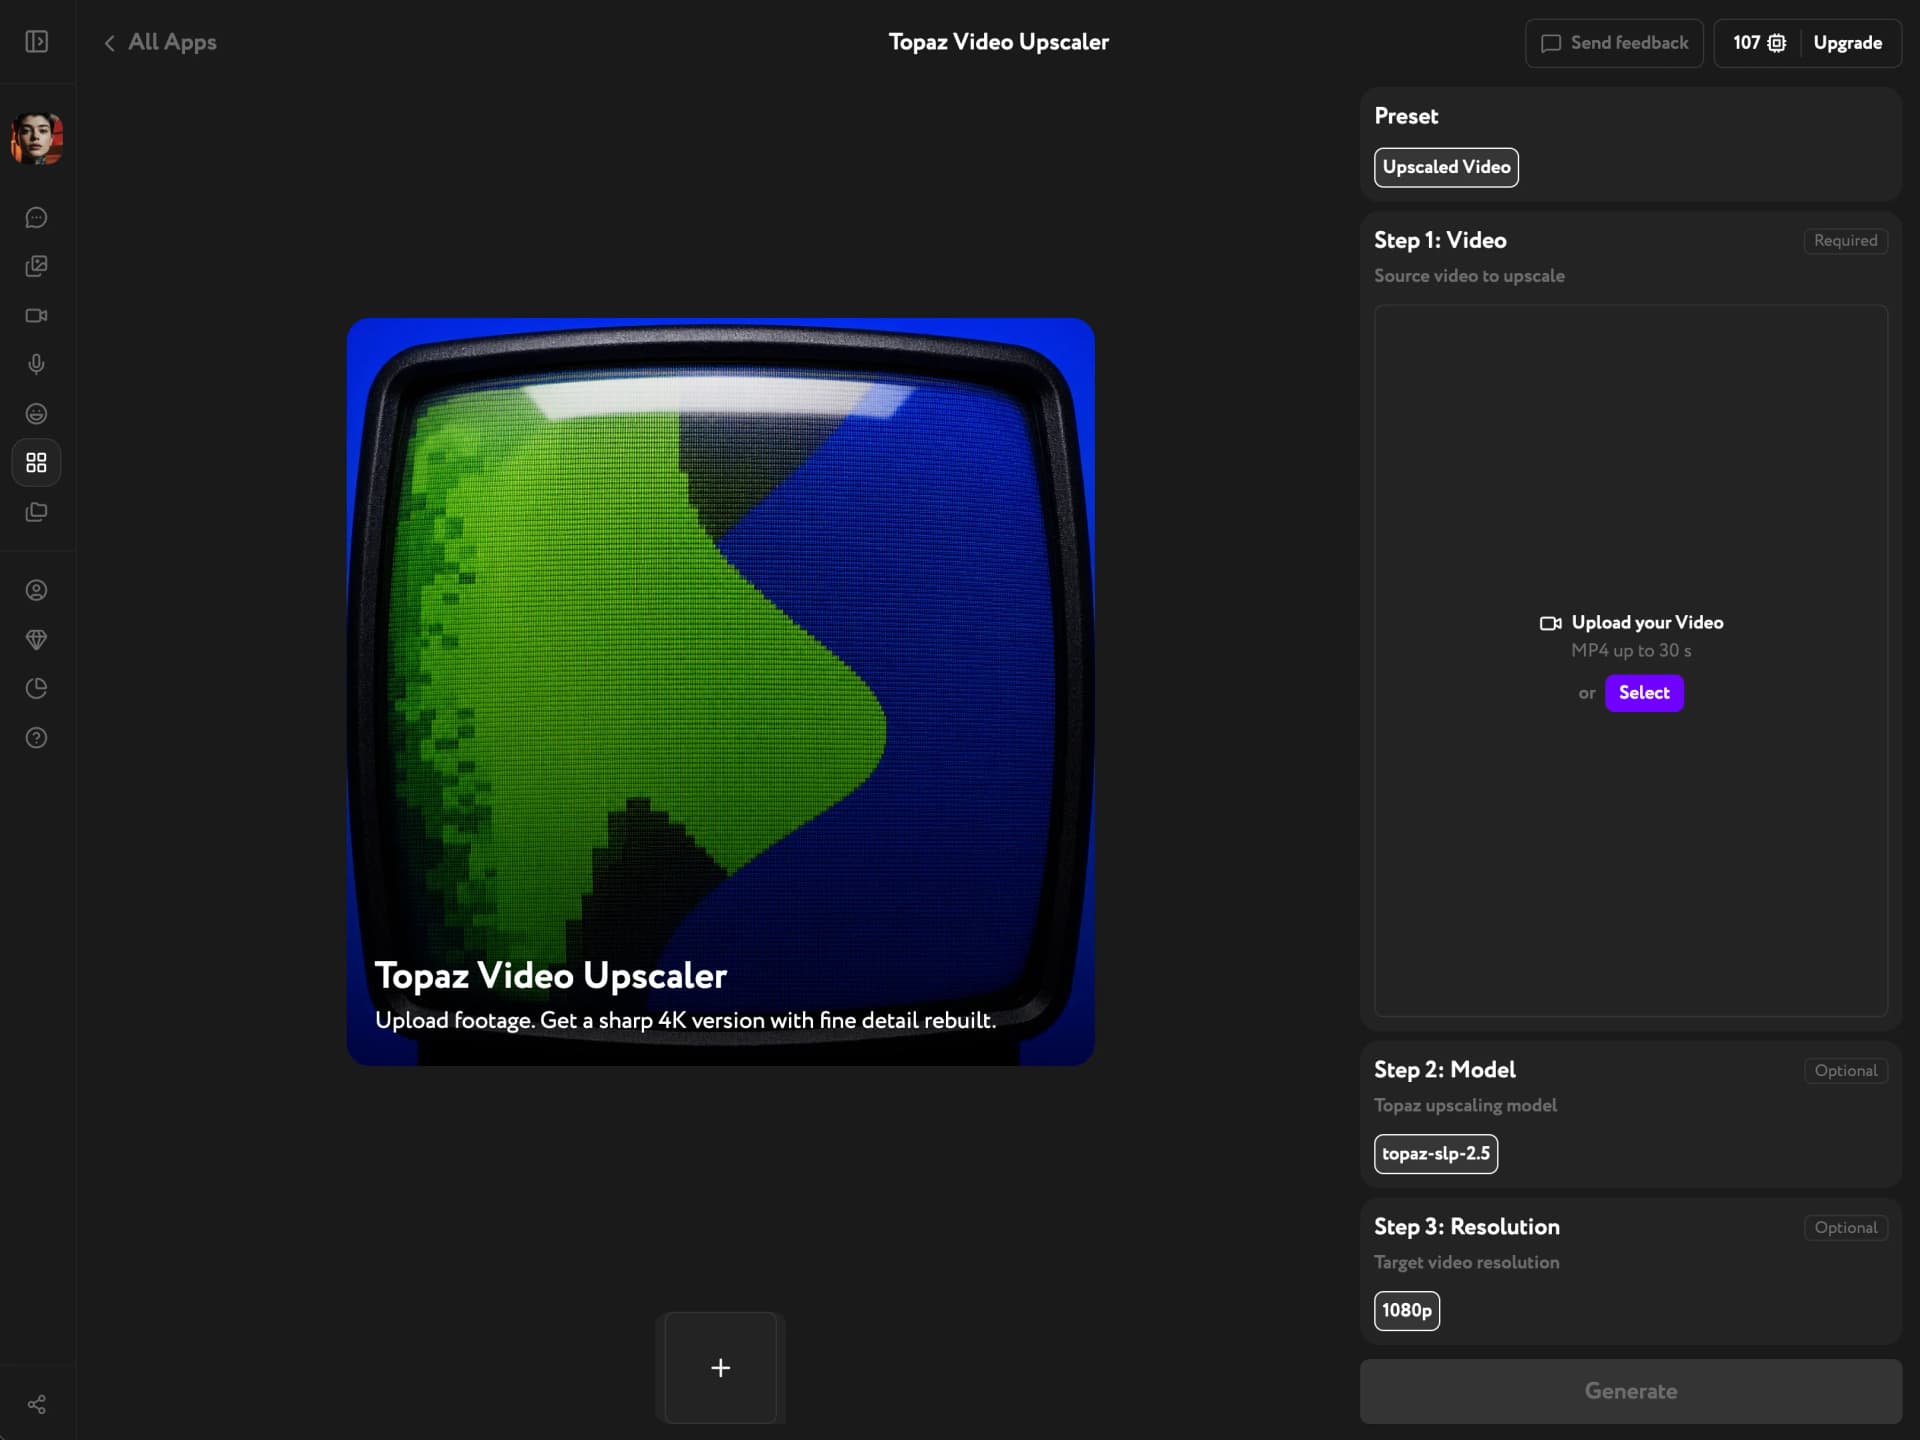1920x1440 pixels.
Task: Click the 'Topaz upscaling model' text
Action: [x=1465, y=1106]
